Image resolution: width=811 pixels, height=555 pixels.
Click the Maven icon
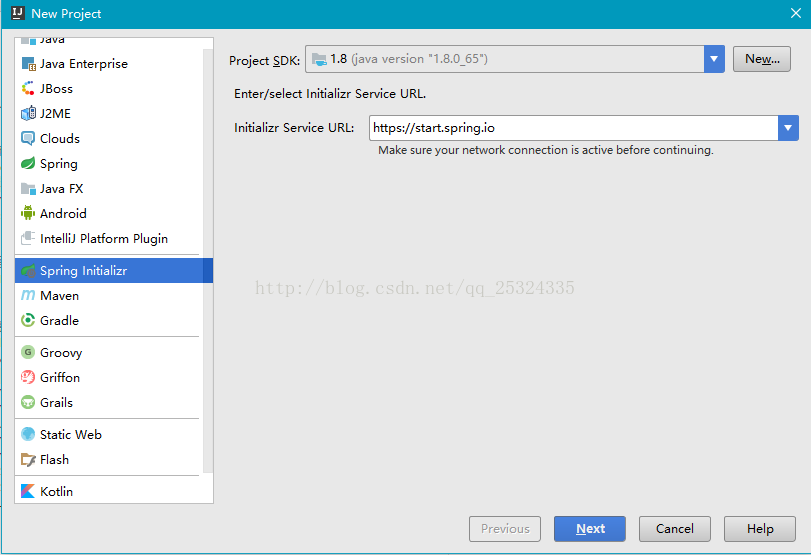(28, 295)
